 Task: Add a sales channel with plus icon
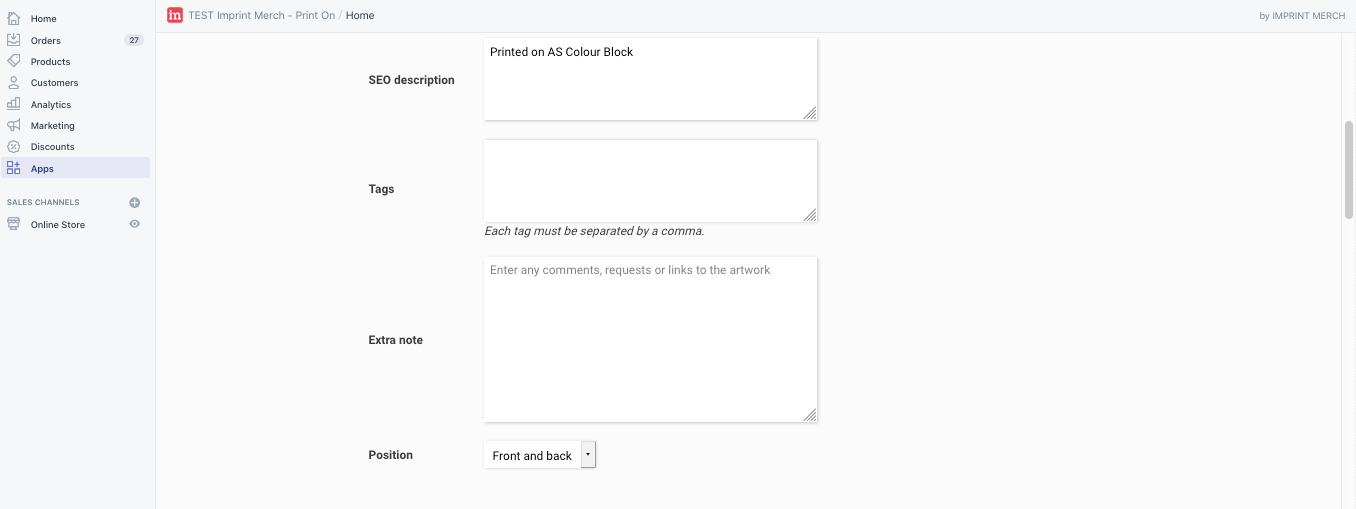(x=135, y=202)
